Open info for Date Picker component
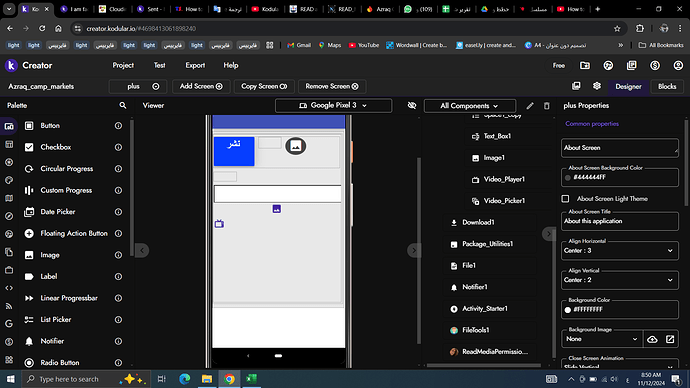 click(x=118, y=212)
